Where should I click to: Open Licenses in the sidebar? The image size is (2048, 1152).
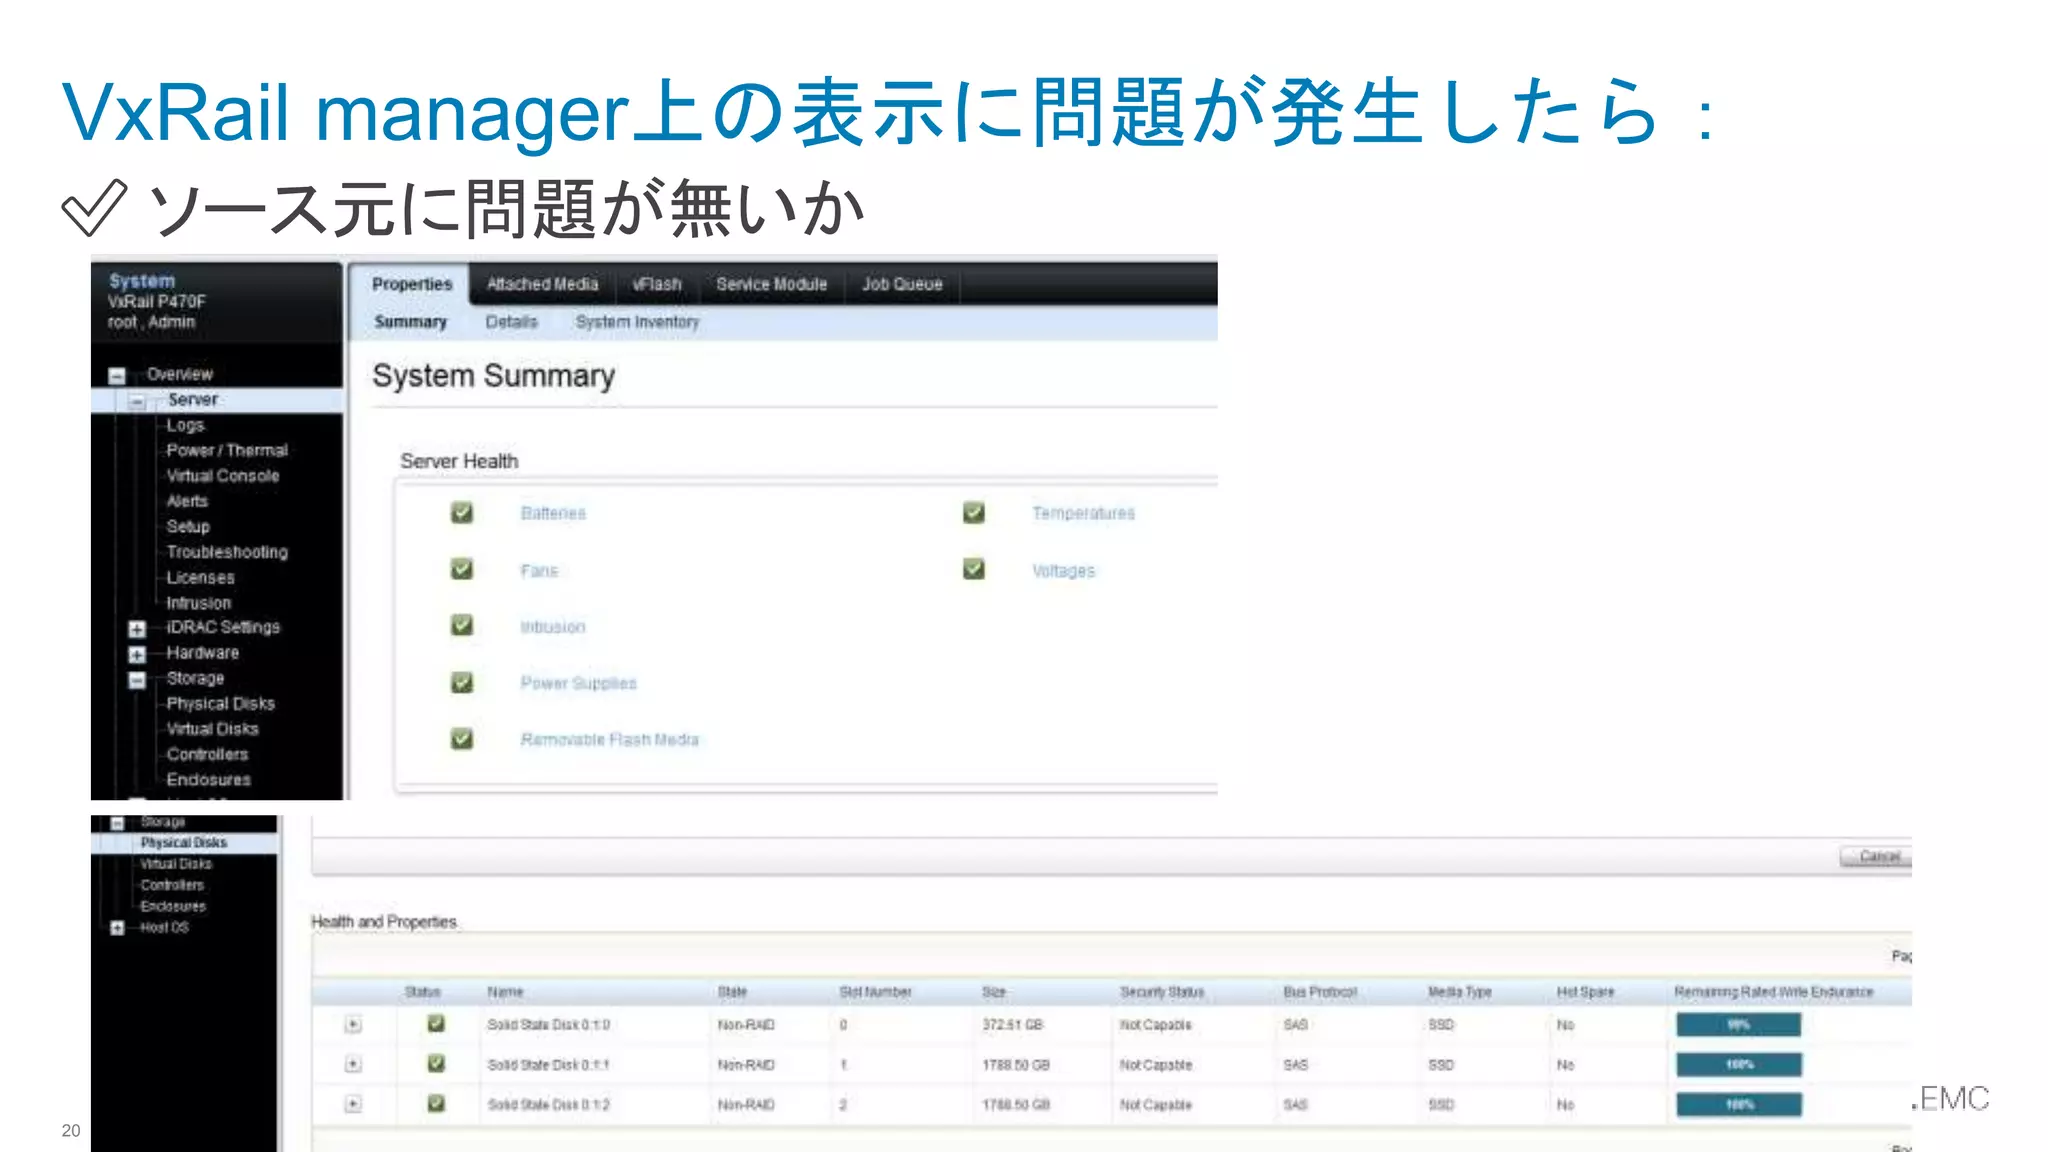coord(200,578)
